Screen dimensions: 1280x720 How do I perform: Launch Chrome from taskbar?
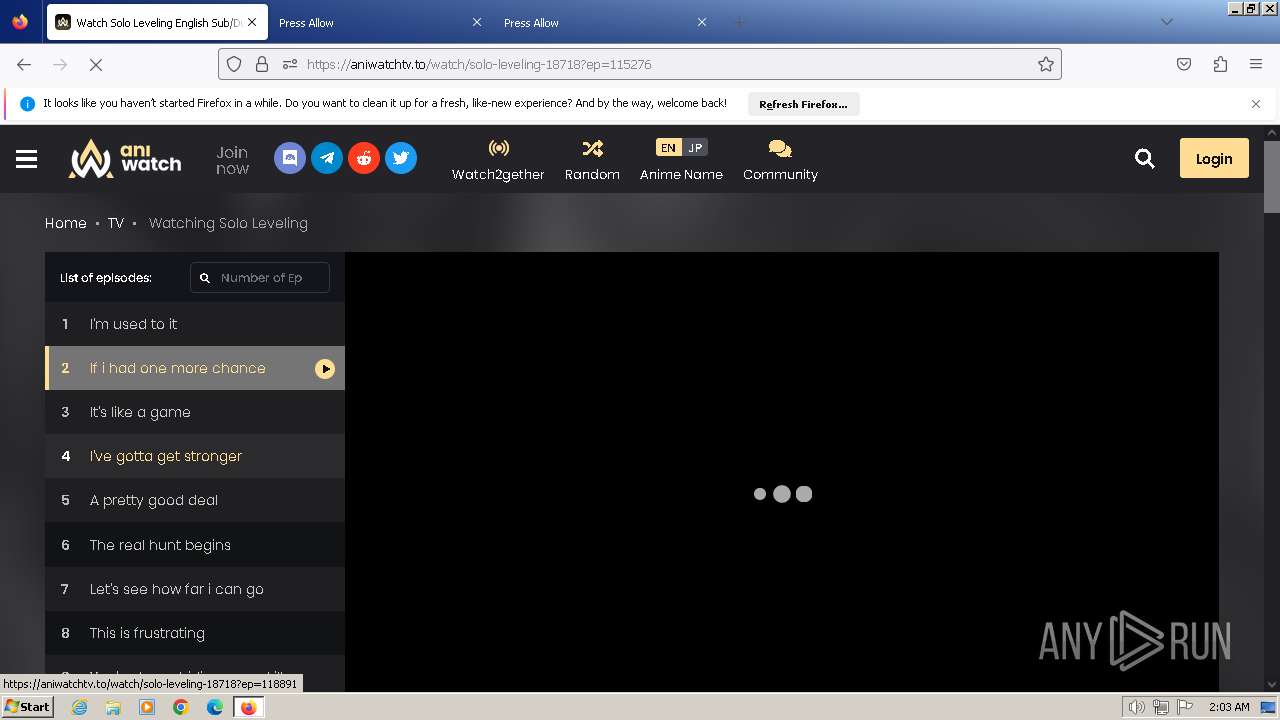click(181, 707)
